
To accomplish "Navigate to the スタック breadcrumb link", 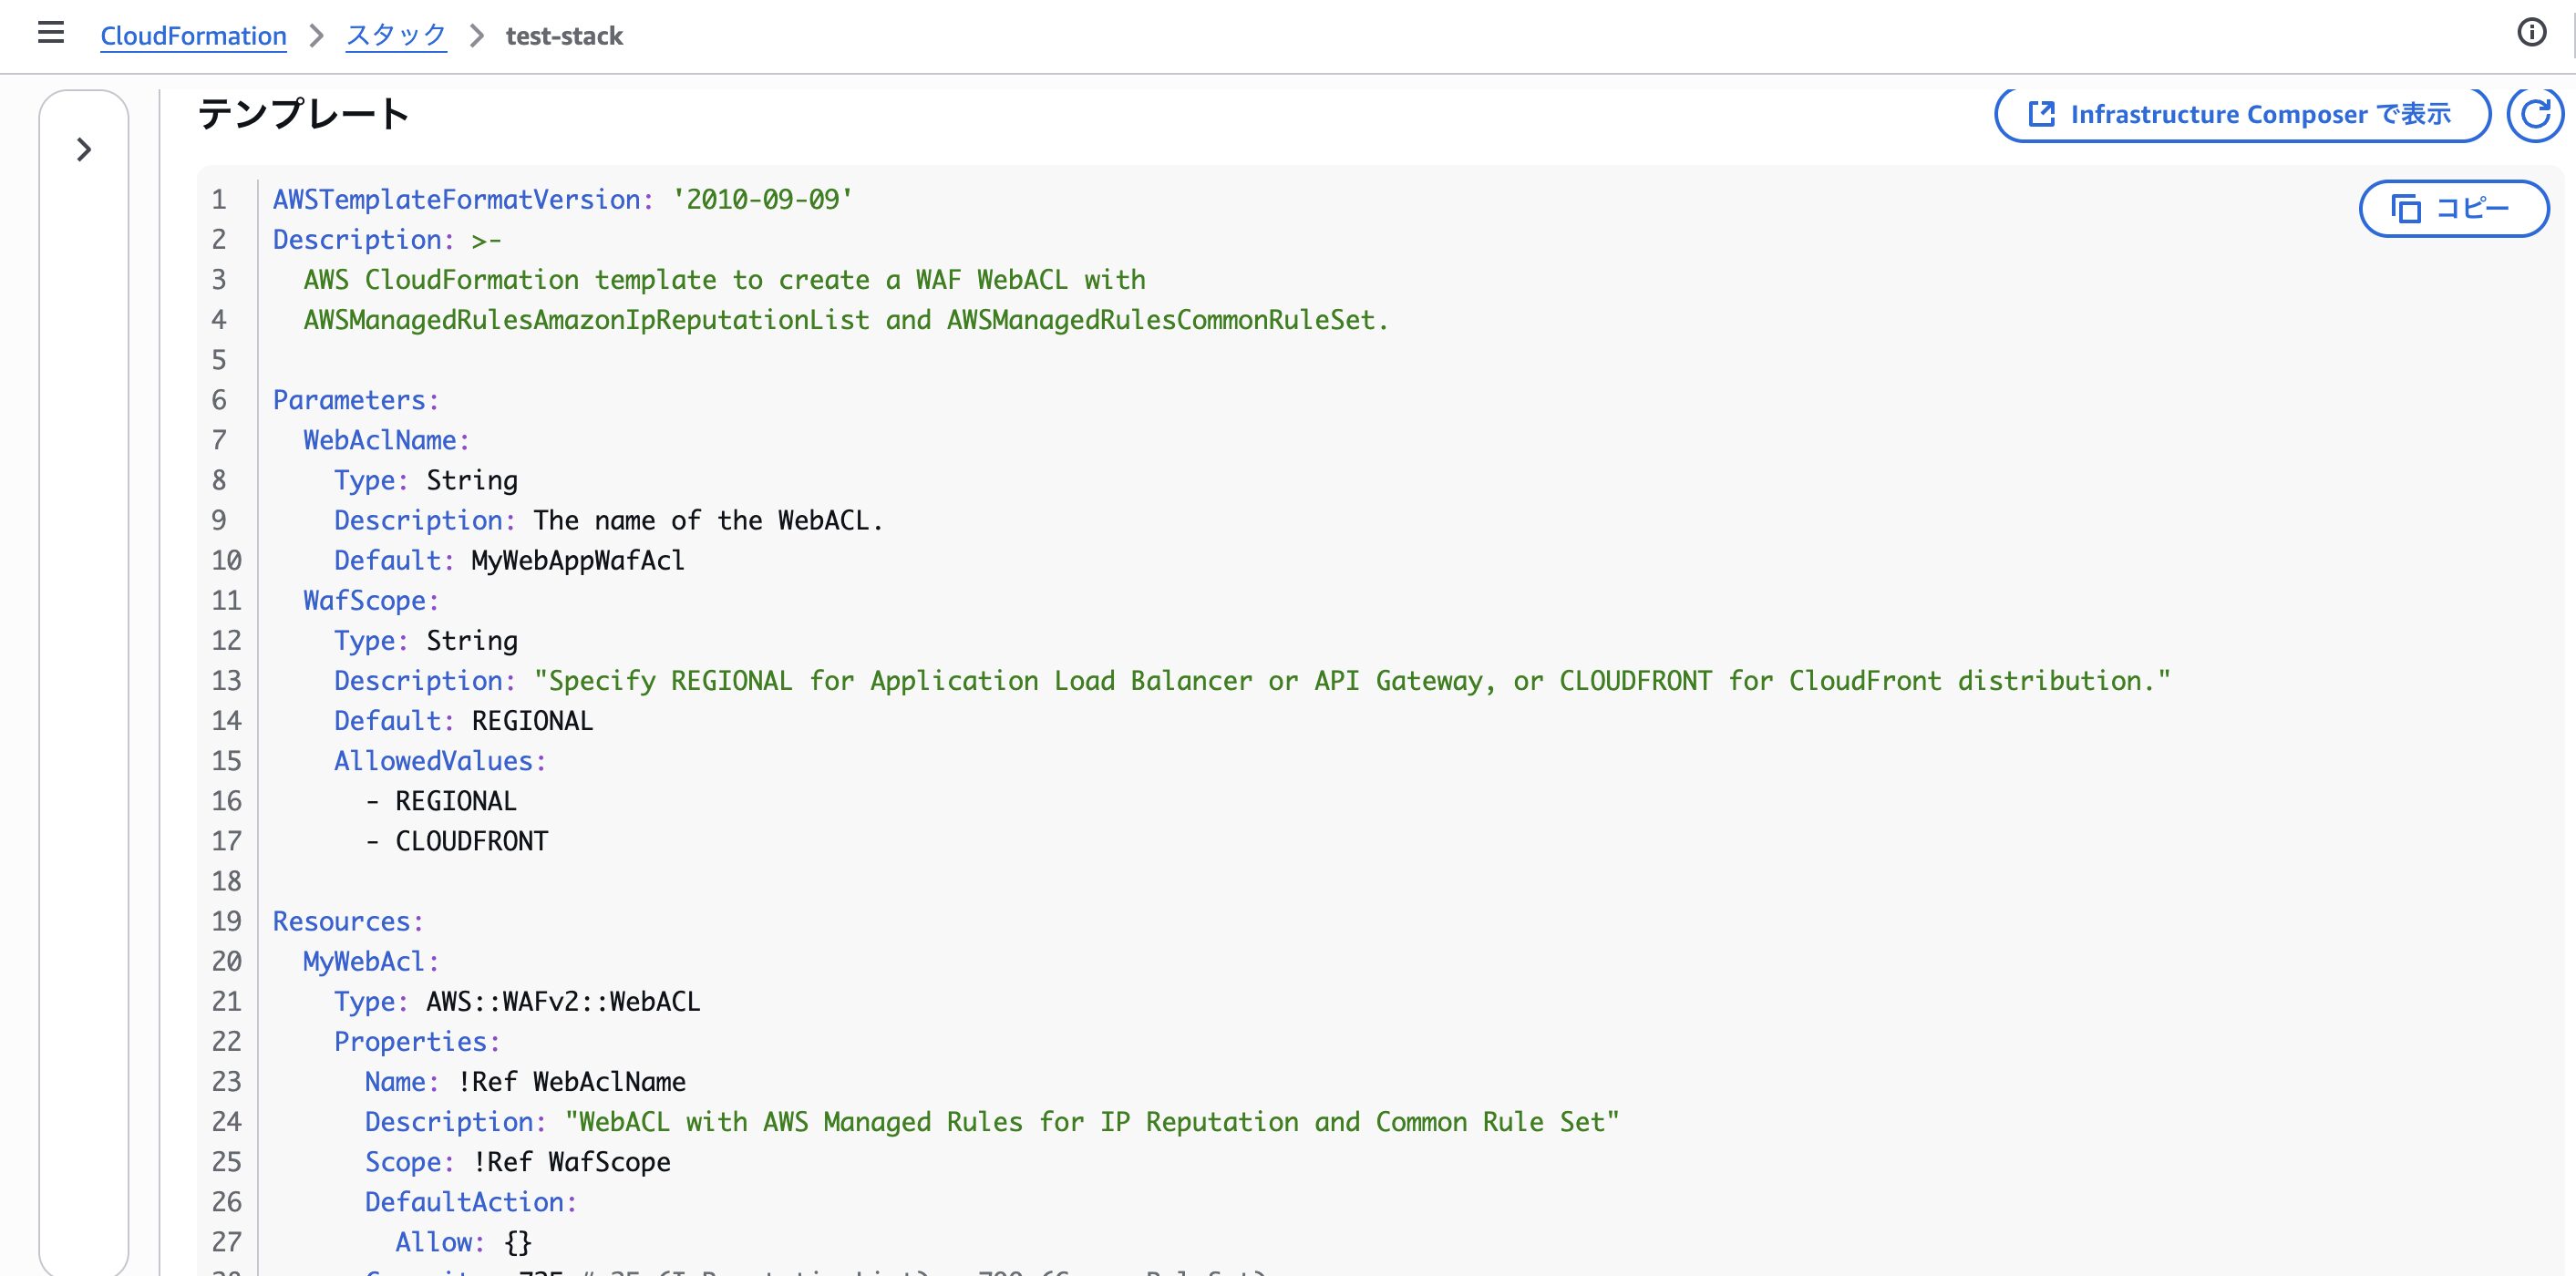I will 396,36.
